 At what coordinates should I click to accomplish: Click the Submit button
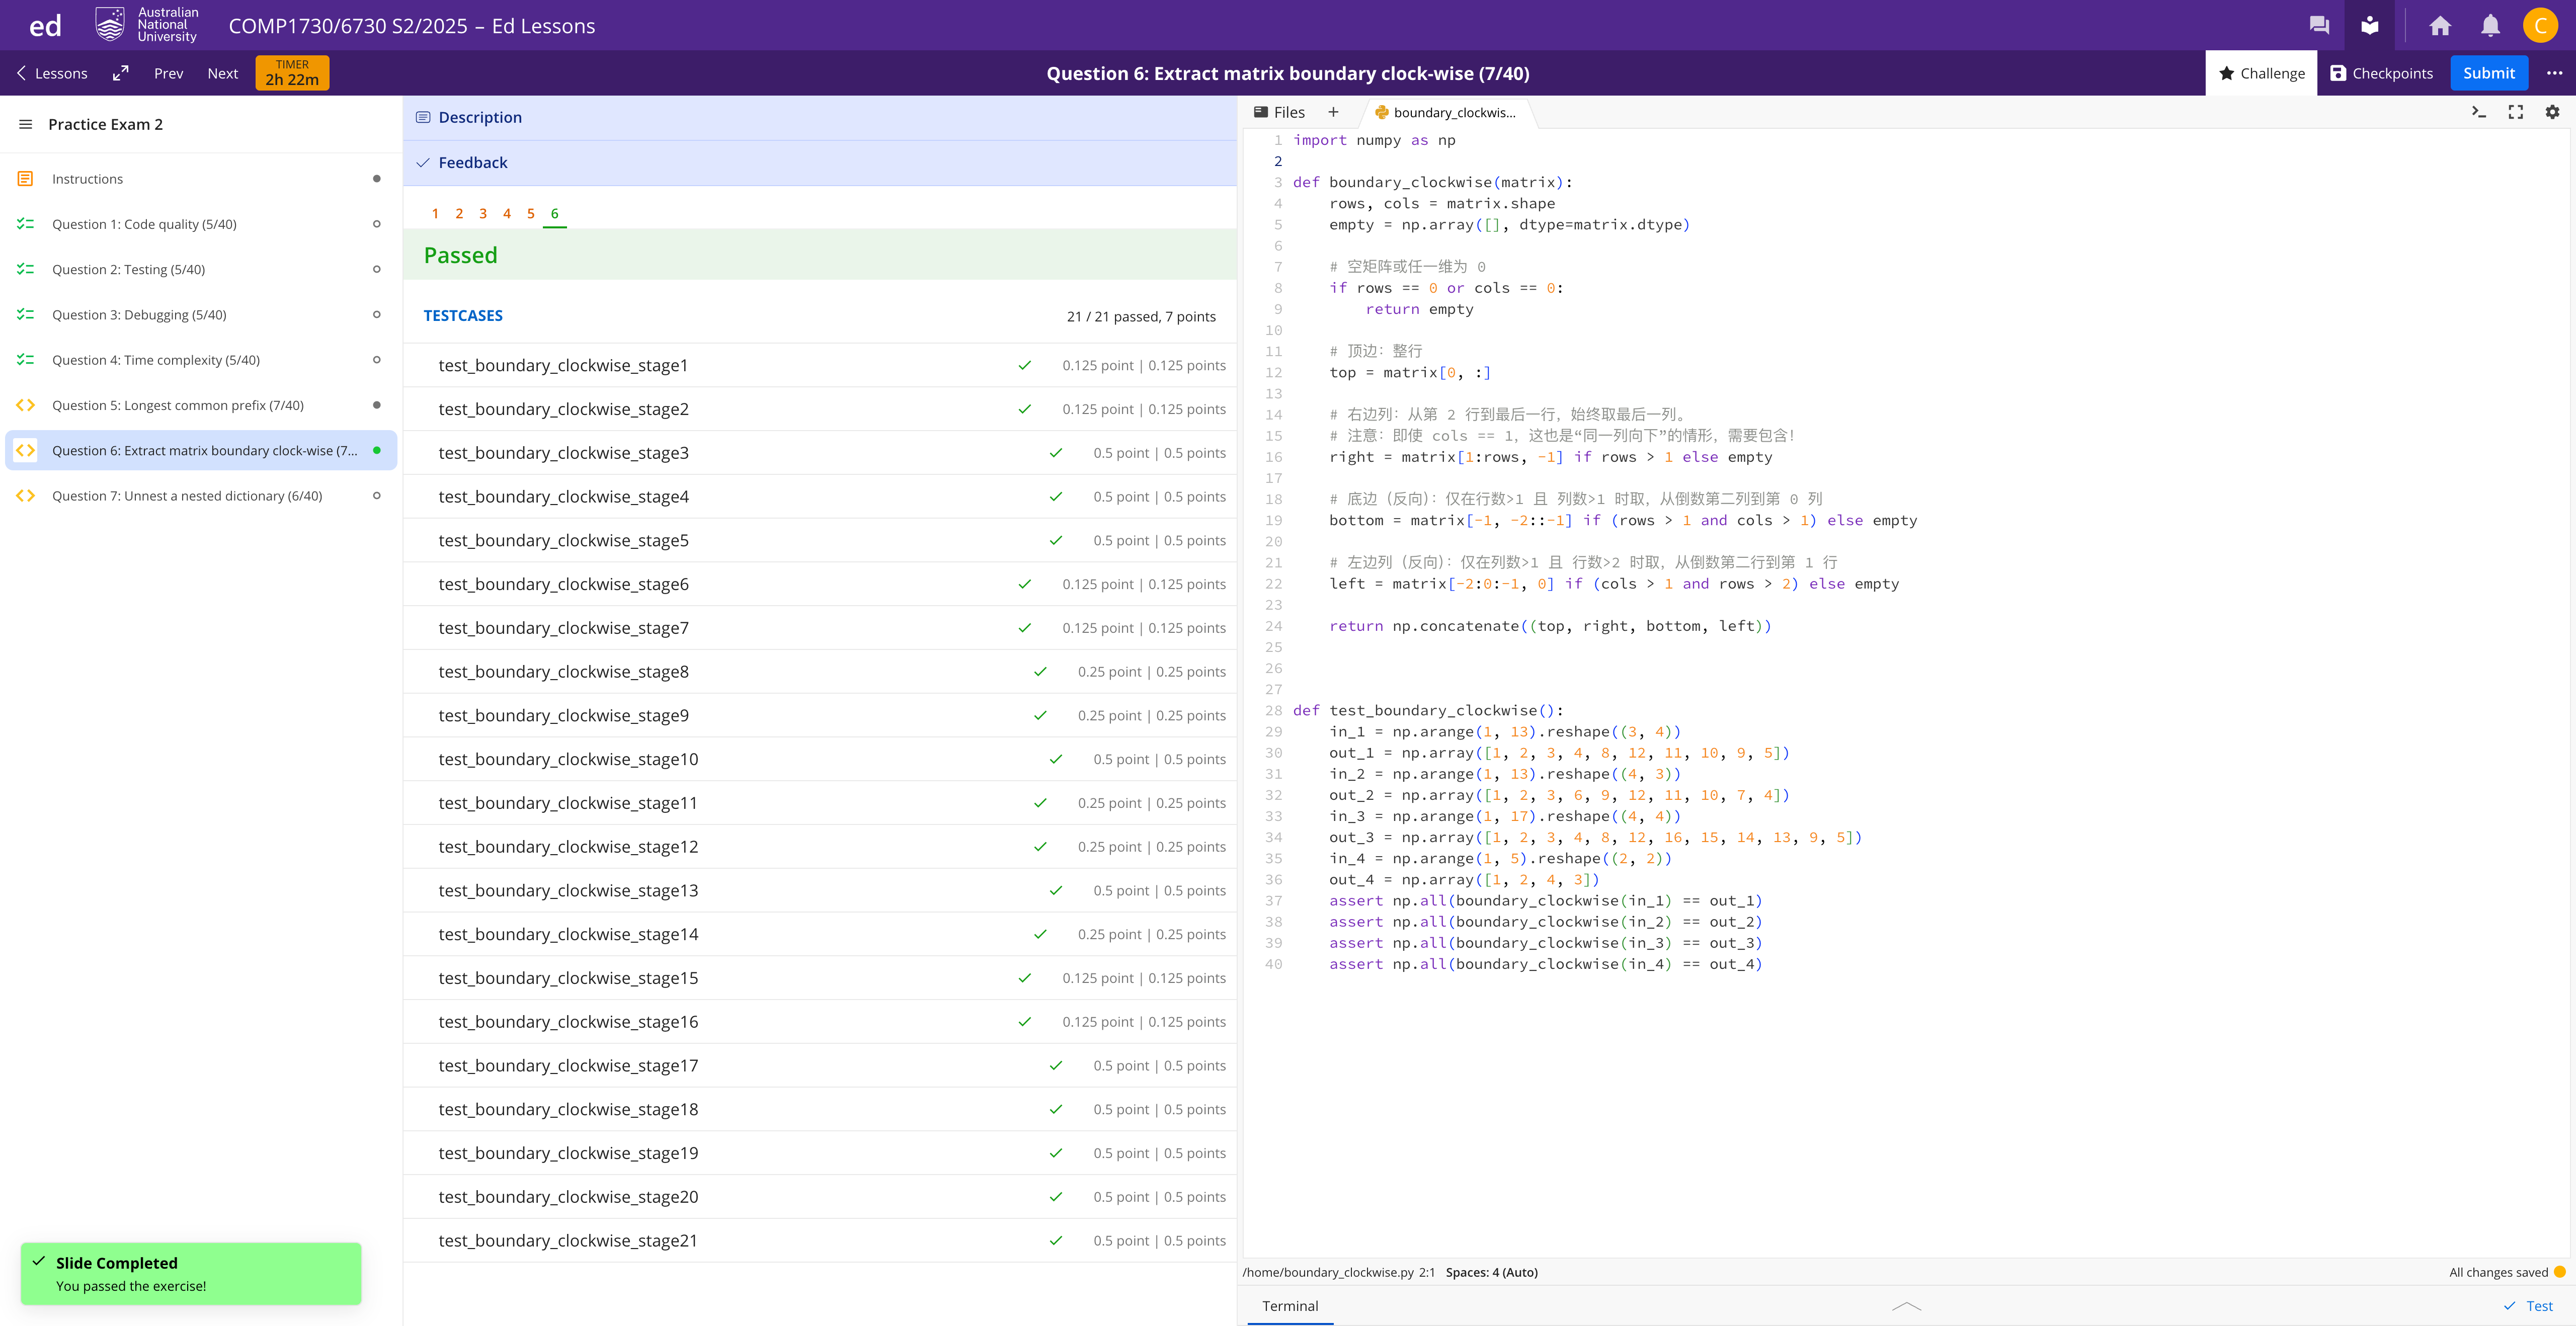coord(2489,73)
